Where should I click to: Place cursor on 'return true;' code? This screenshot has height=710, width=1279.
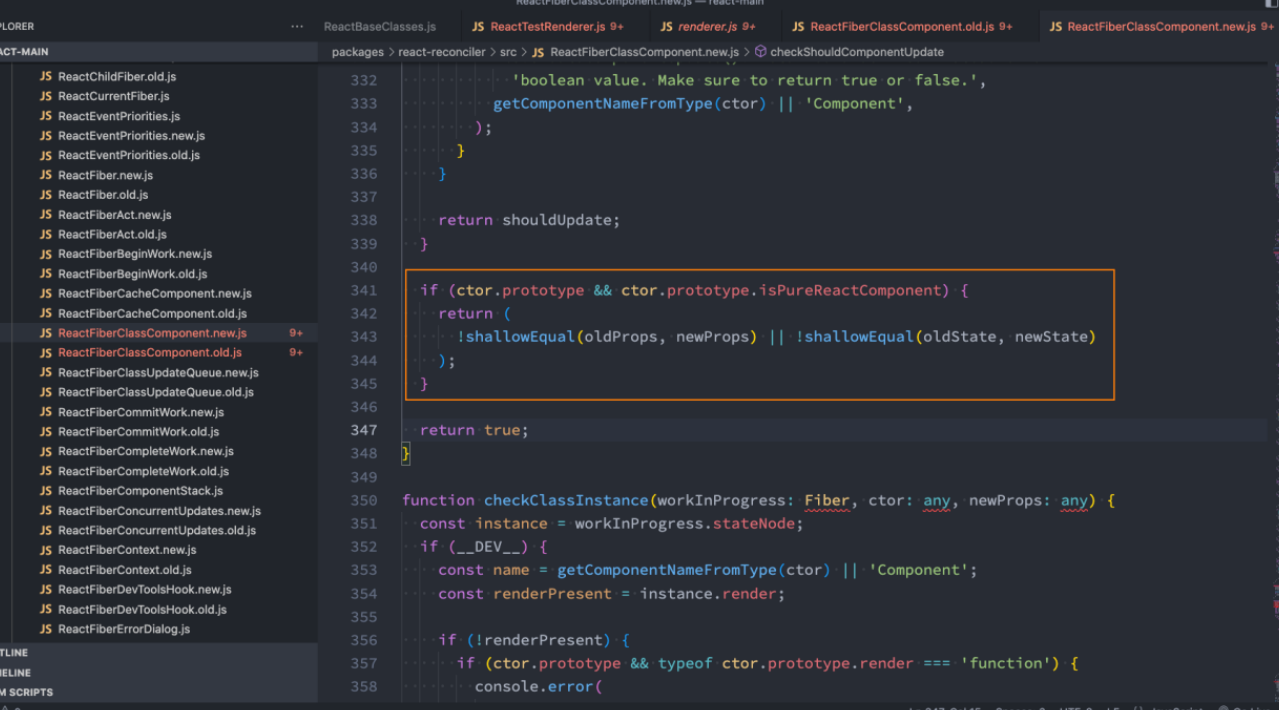click(x=474, y=430)
